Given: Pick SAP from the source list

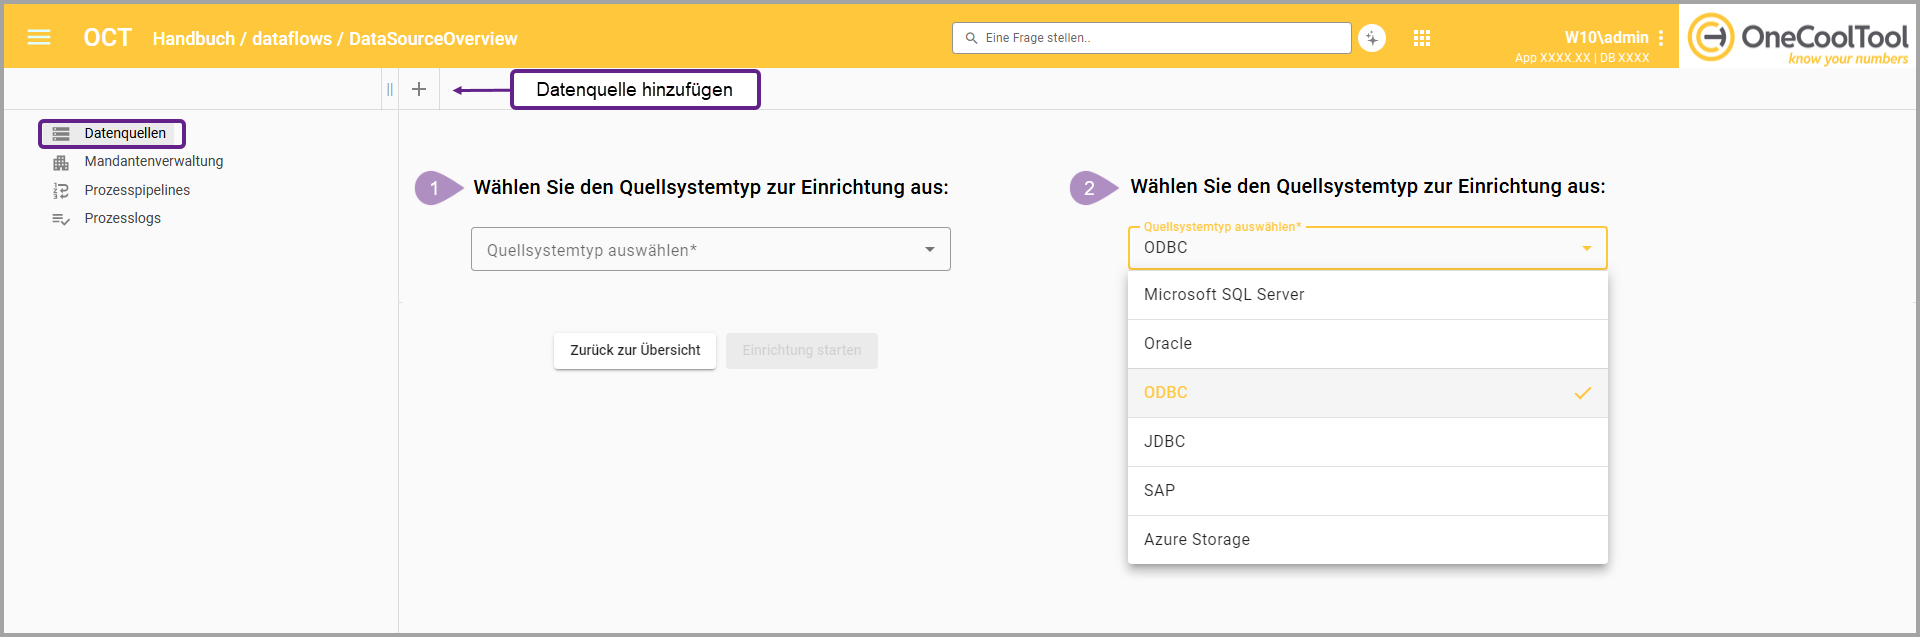Looking at the screenshot, I should coord(1366,491).
